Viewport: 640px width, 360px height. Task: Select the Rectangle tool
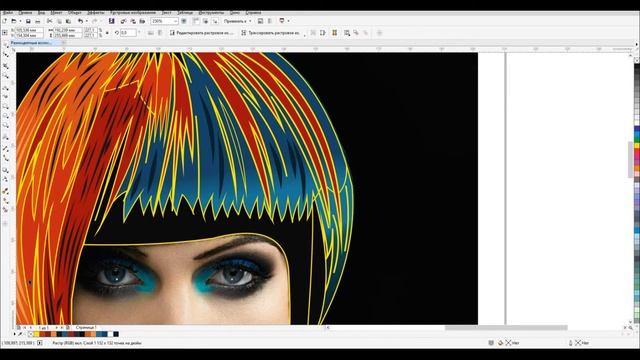click(x=6, y=107)
